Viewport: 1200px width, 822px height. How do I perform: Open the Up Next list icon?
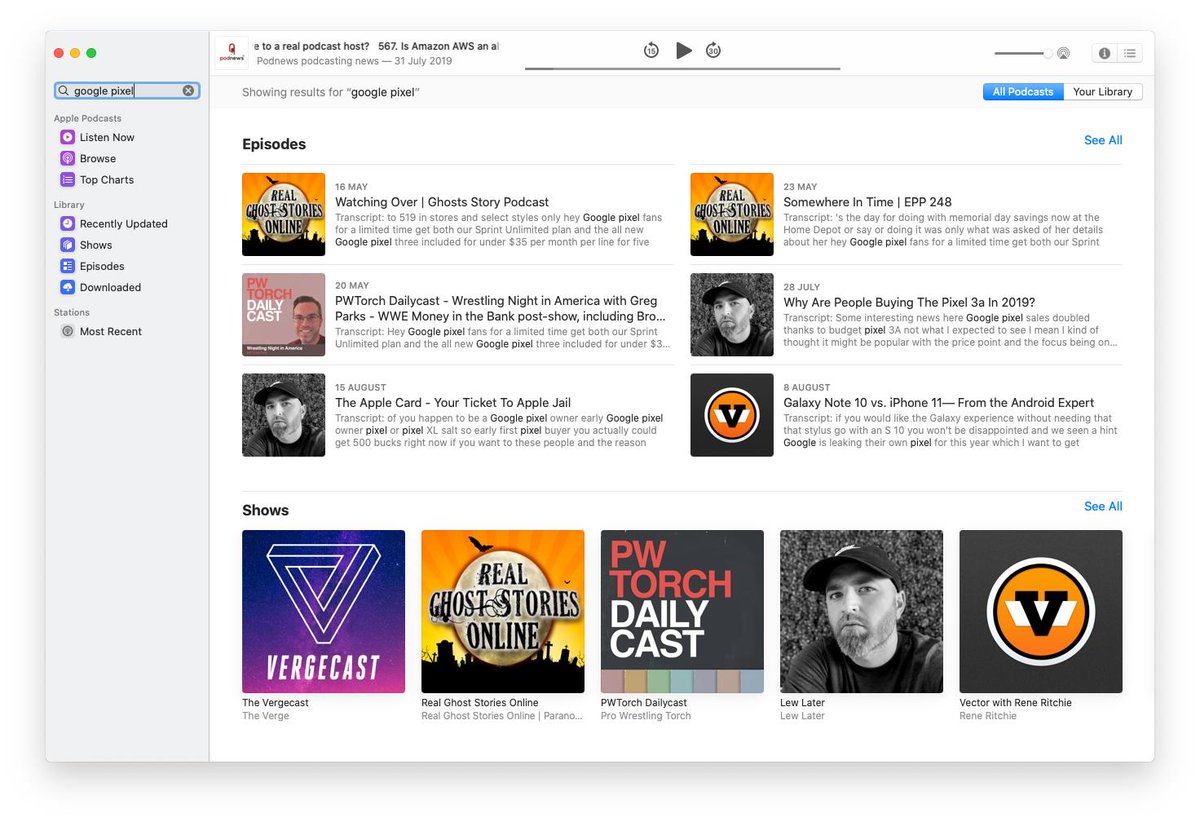(1130, 54)
